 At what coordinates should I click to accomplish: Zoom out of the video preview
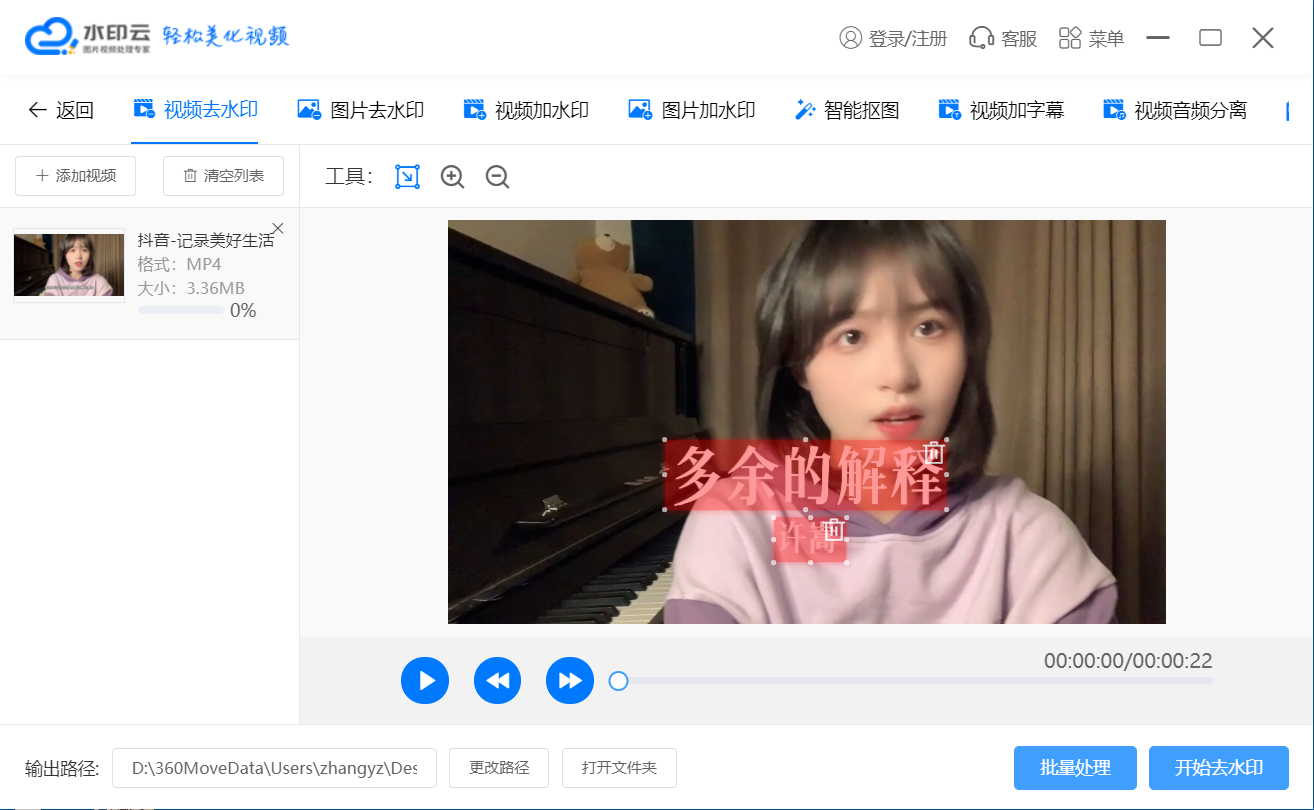tap(497, 177)
